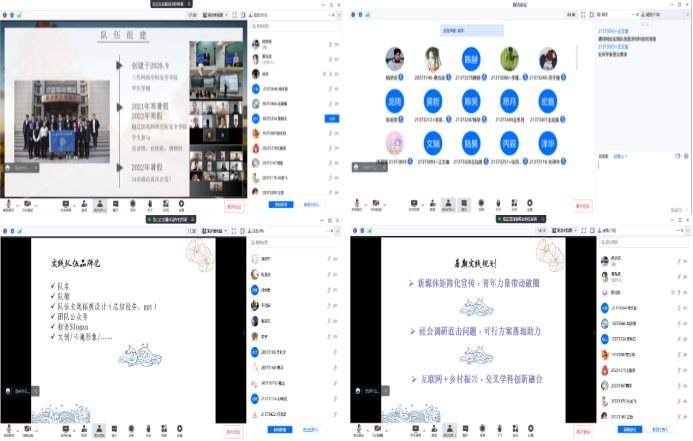Image resolution: width=693 pixels, height=441 pixels.
Task: Click the Record icon in bottom-left meeting toolbar
Action: tap(132, 428)
